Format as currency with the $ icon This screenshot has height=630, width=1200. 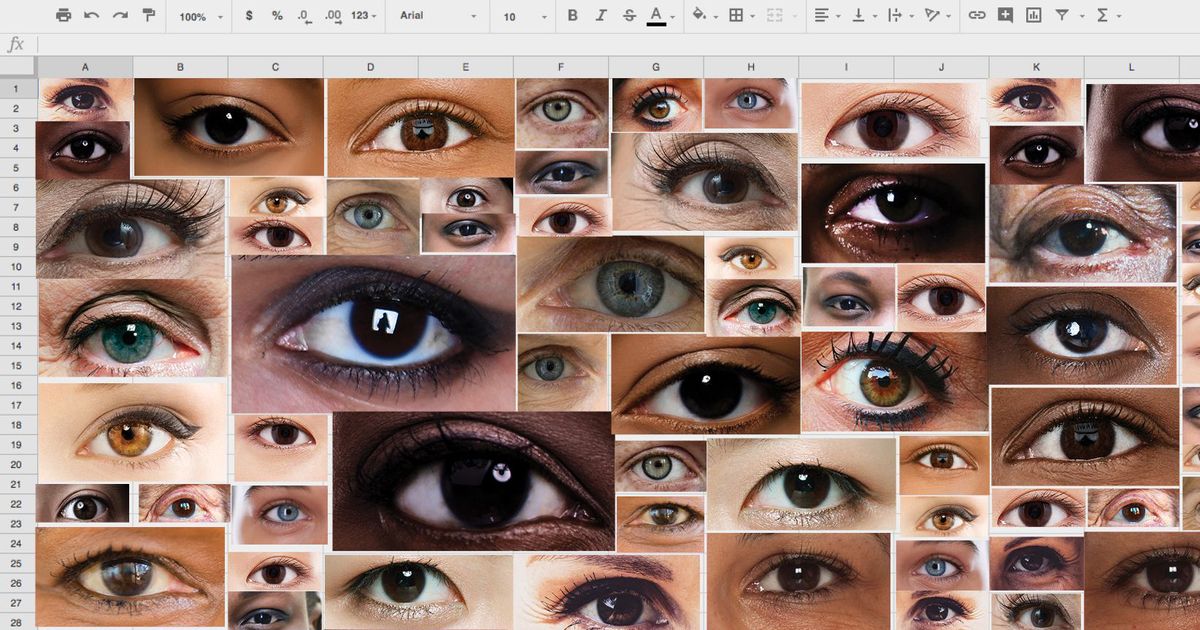click(249, 16)
